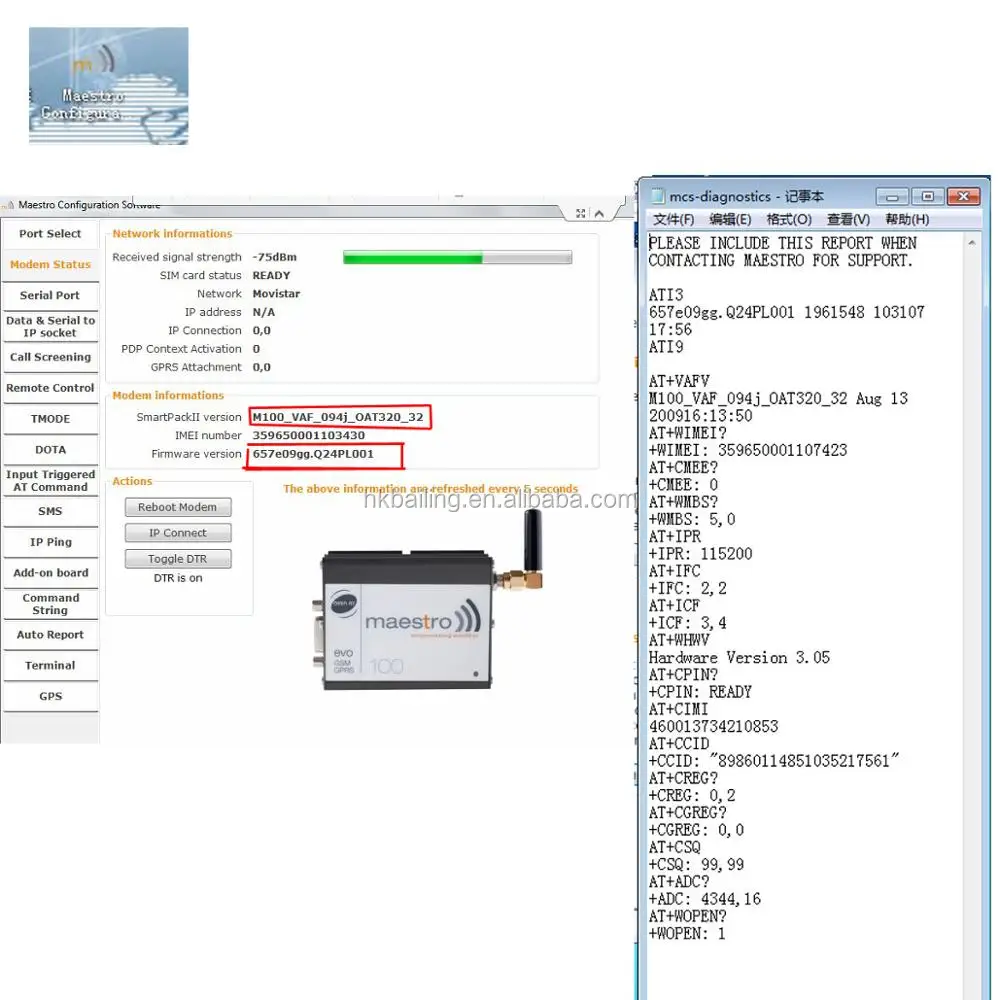Click the signal strength value -75dBm
Viewport: 1000px width, 1000px height.
tap(275, 258)
